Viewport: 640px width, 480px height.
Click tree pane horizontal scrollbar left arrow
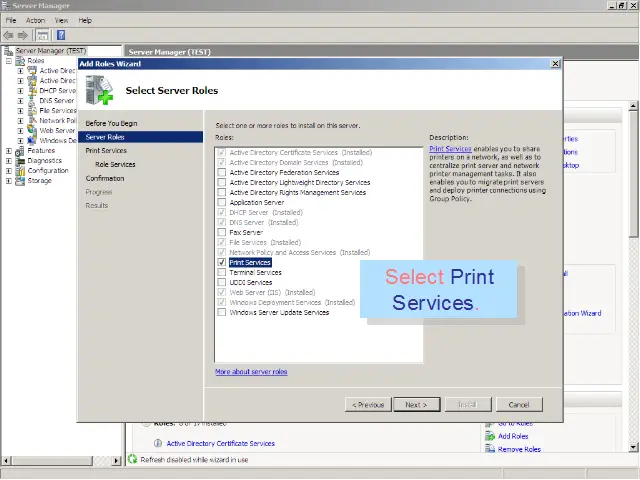6,460
